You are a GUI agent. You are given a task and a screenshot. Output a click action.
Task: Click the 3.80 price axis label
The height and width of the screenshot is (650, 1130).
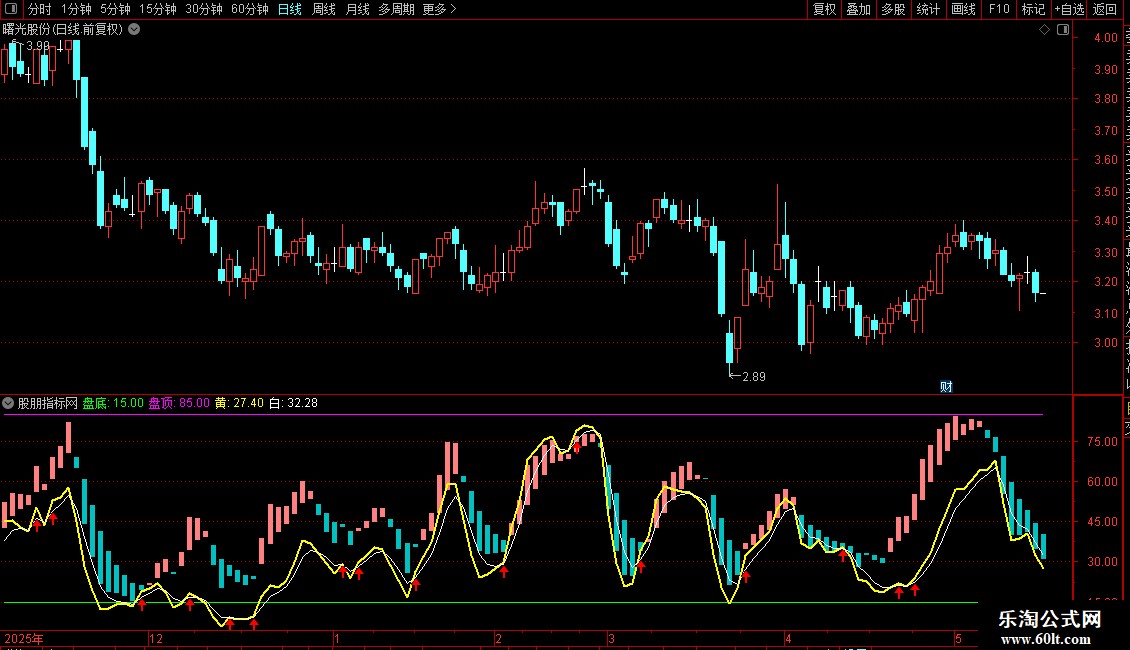click(1105, 99)
